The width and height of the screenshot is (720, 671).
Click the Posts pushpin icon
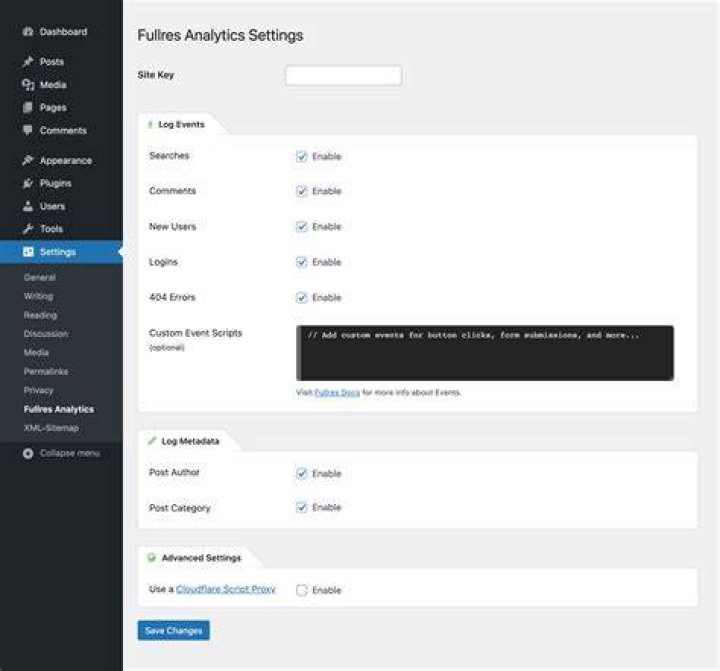(x=28, y=62)
